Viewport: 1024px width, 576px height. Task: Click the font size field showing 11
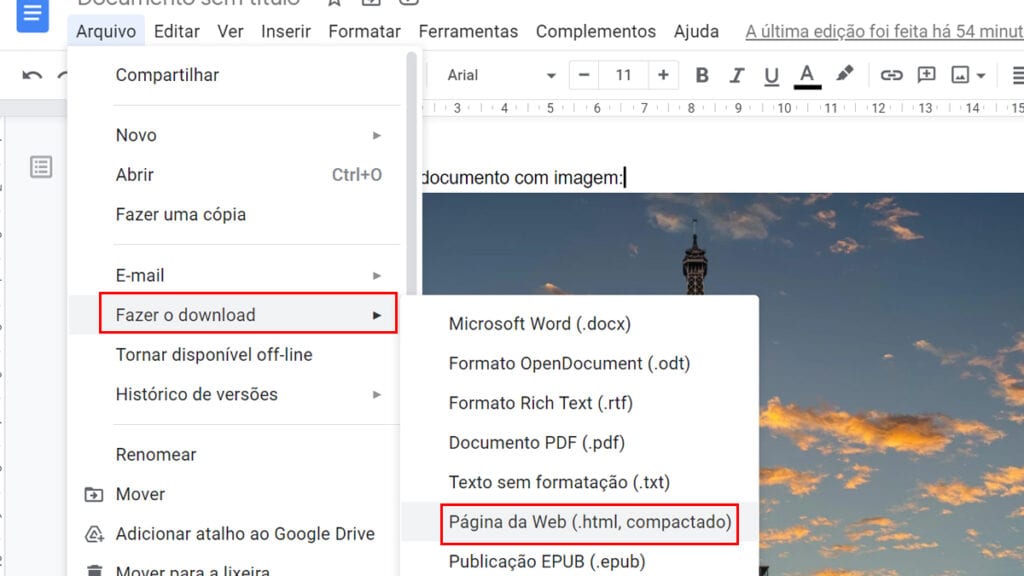(624, 75)
